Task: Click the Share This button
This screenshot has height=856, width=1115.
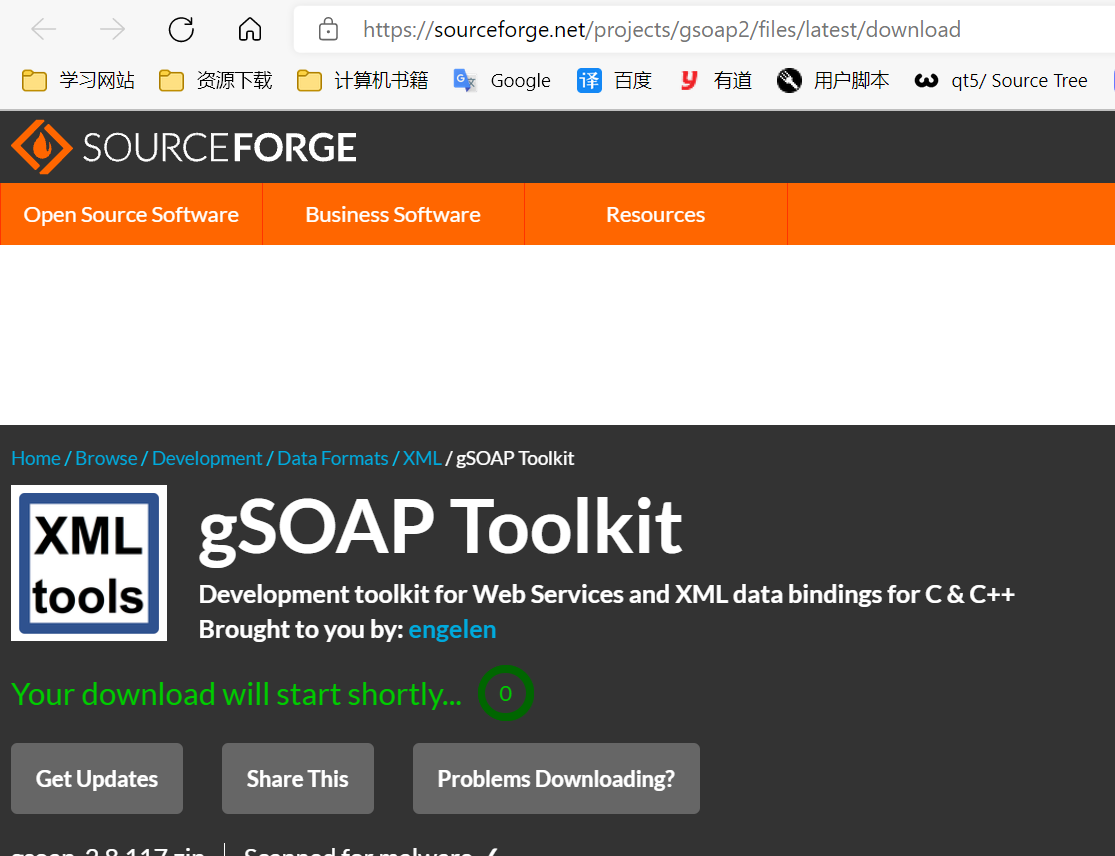Action: (298, 779)
